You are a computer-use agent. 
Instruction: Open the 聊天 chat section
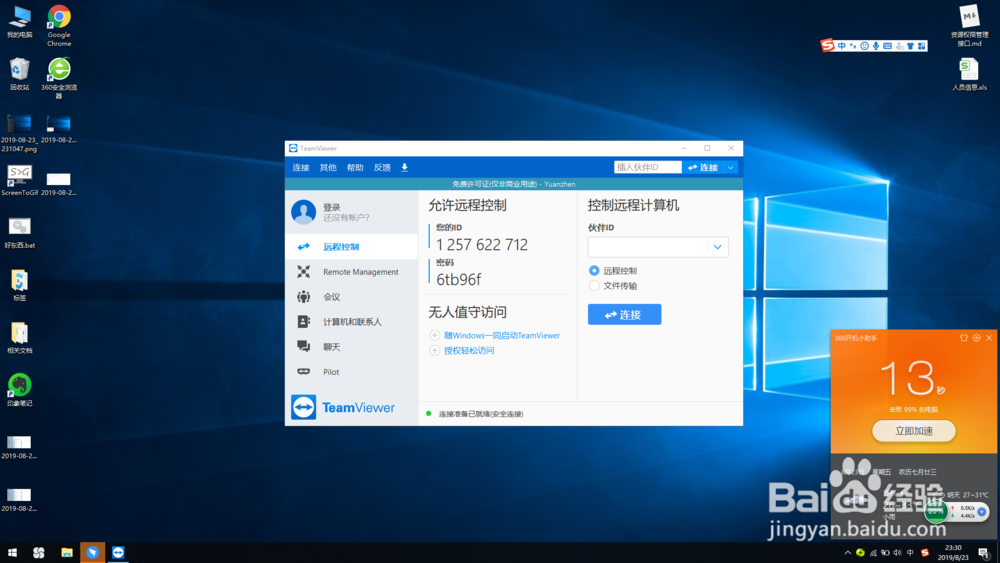coord(351,347)
